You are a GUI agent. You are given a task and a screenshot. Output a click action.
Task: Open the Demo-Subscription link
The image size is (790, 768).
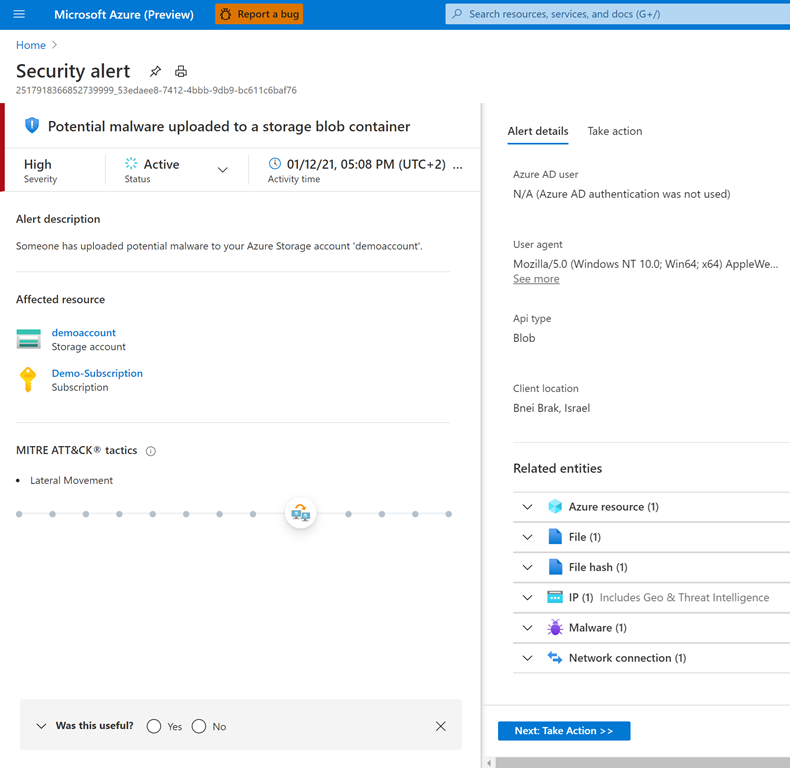coord(97,373)
